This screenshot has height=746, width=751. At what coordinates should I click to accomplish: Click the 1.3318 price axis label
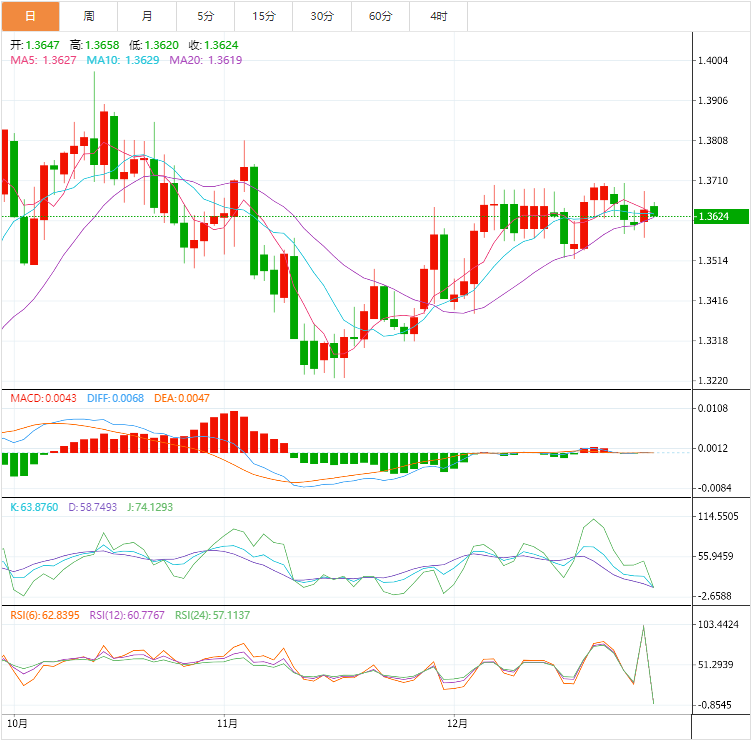coord(713,340)
